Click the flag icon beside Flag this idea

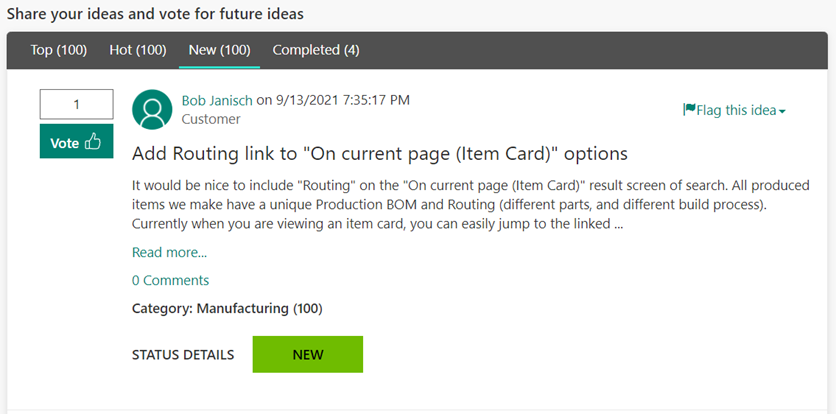(x=689, y=110)
